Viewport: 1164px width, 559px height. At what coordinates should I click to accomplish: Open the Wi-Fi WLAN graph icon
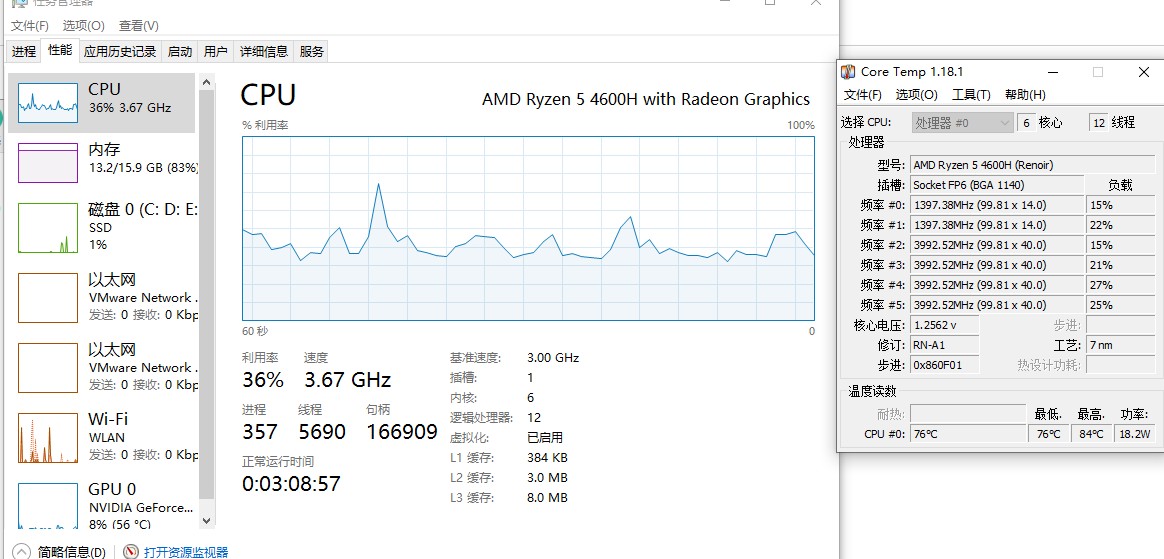(x=48, y=437)
